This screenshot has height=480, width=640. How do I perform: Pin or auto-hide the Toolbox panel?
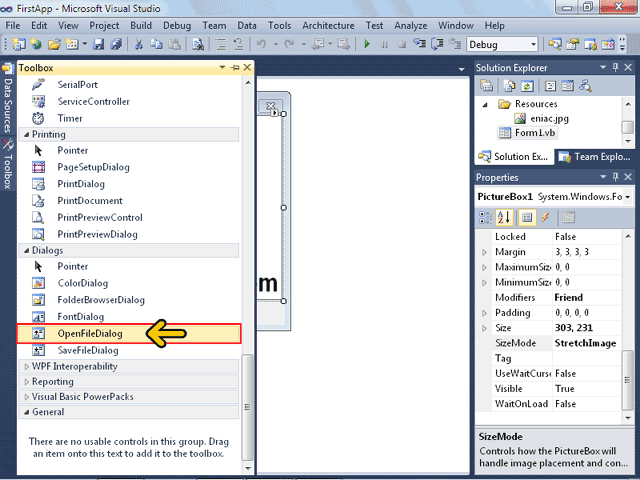[x=235, y=67]
